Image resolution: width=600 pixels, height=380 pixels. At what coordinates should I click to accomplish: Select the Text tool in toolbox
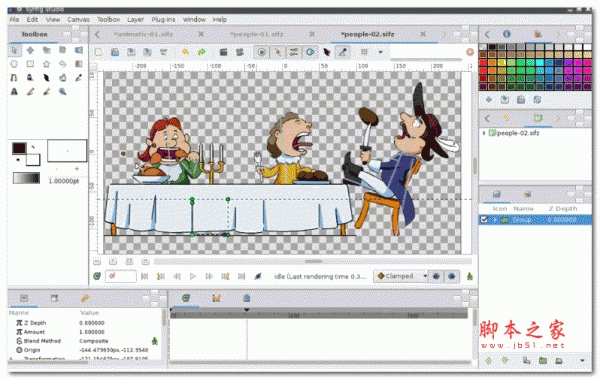[14, 91]
